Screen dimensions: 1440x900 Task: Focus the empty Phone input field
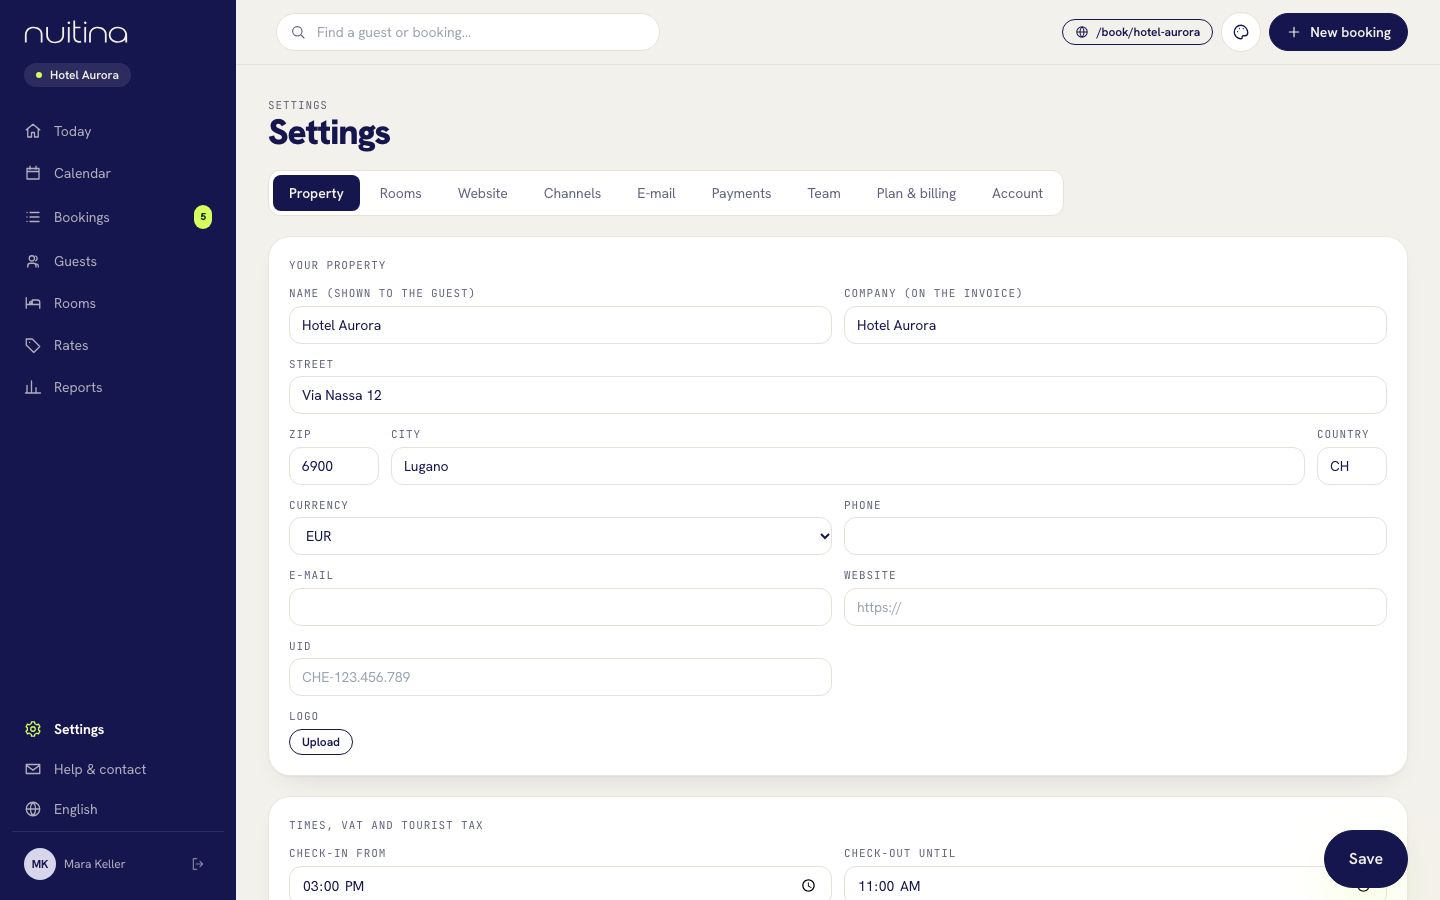point(1115,536)
